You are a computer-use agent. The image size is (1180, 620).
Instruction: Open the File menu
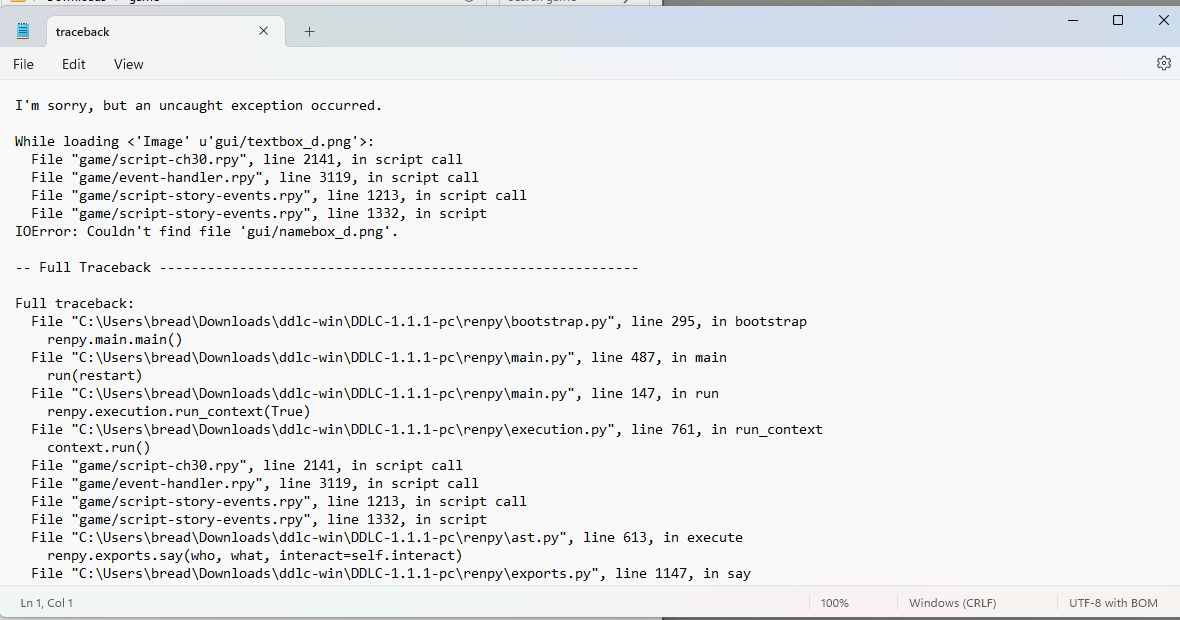pyautogui.click(x=23, y=63)
